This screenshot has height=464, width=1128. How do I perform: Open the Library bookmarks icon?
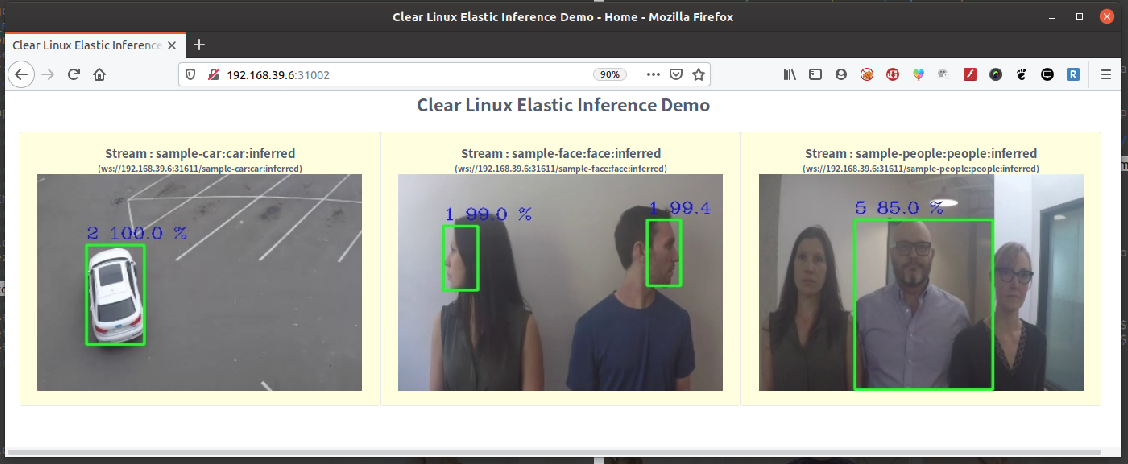coord(790,74)
